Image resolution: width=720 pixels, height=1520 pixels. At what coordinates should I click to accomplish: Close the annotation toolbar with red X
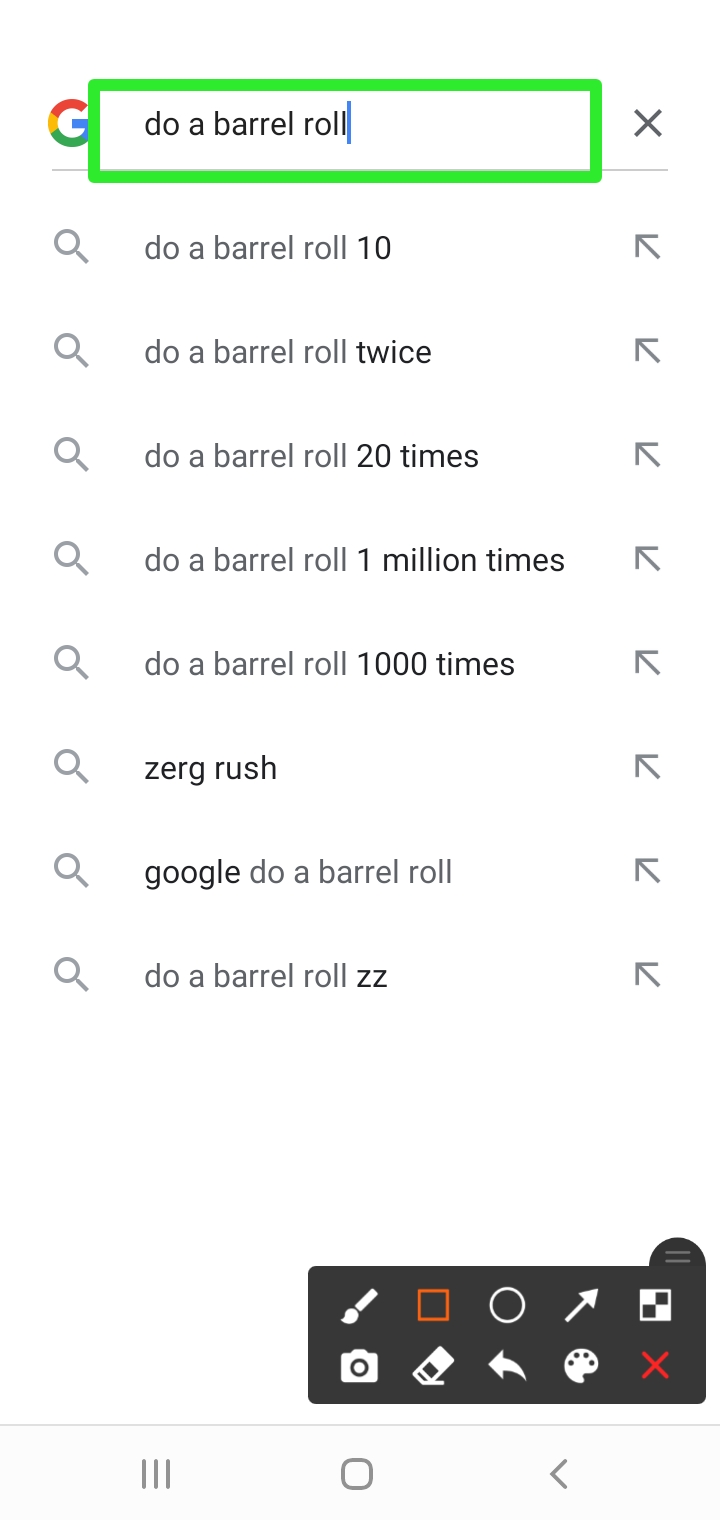click(x=655, y=1366)
